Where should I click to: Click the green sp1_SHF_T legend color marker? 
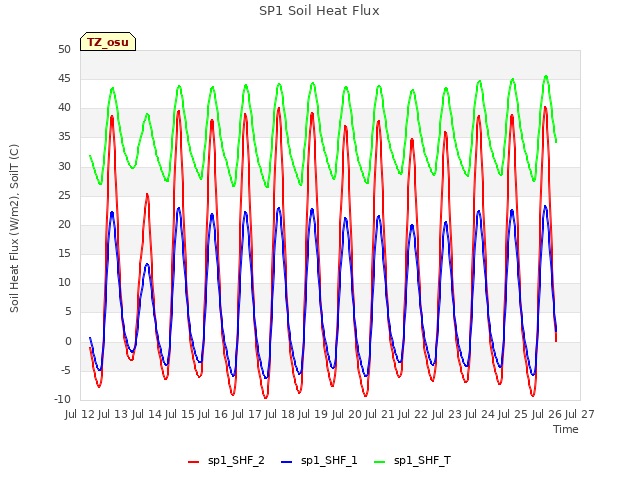tap(380, 462)
